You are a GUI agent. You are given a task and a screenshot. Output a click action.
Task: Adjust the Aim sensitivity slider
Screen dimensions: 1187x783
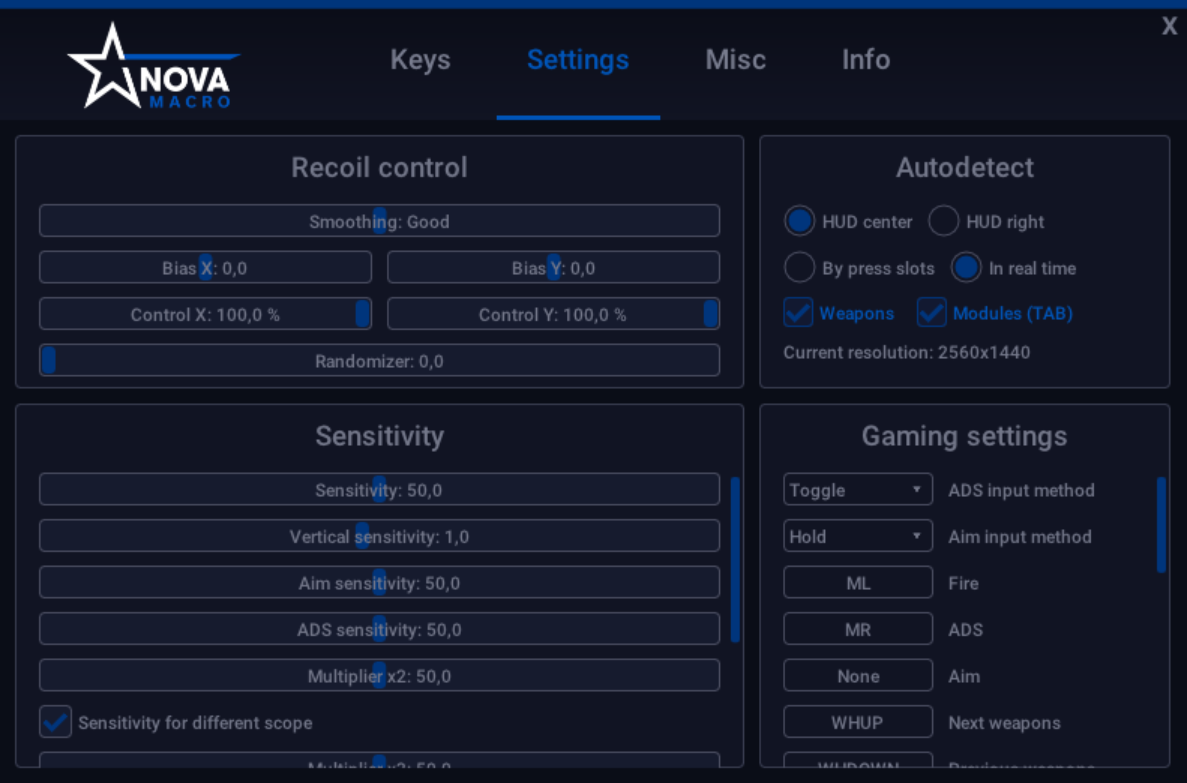[379, 582]
